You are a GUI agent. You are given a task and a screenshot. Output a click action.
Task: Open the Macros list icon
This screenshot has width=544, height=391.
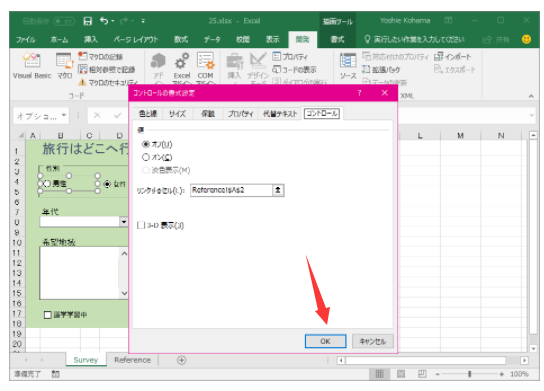point(65,65)
